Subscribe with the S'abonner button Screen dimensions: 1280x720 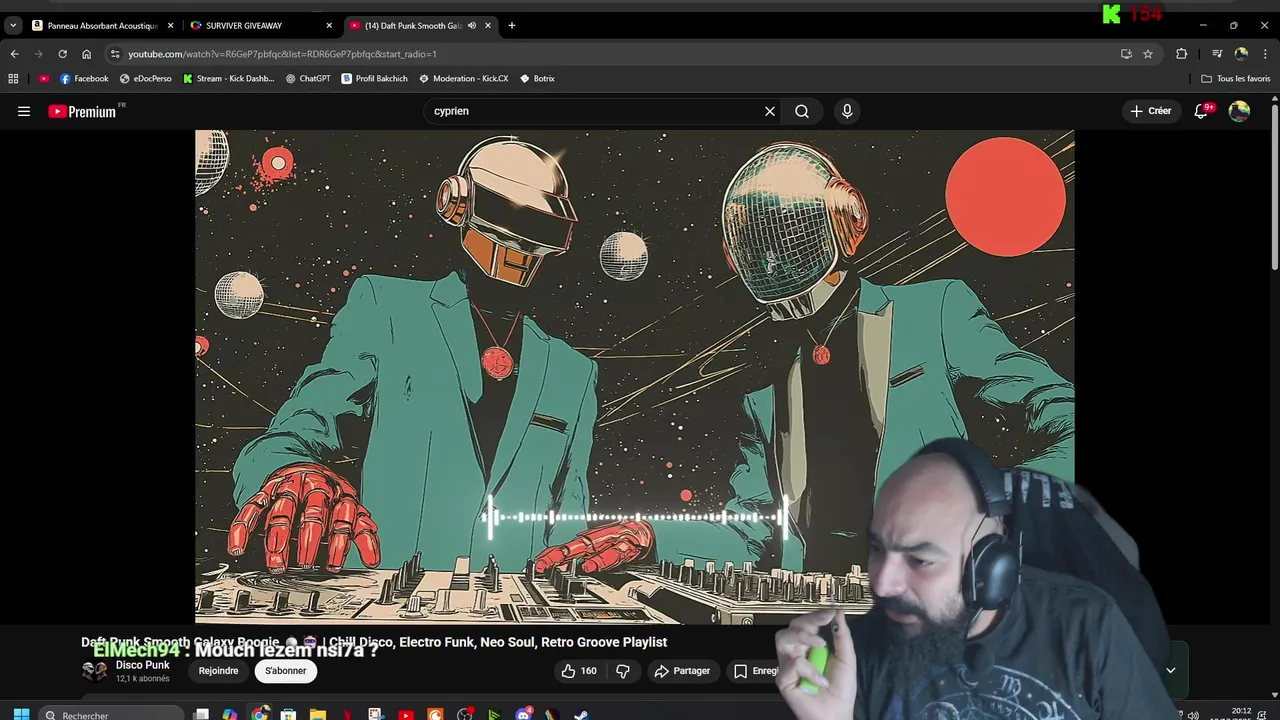coord(286,671)
